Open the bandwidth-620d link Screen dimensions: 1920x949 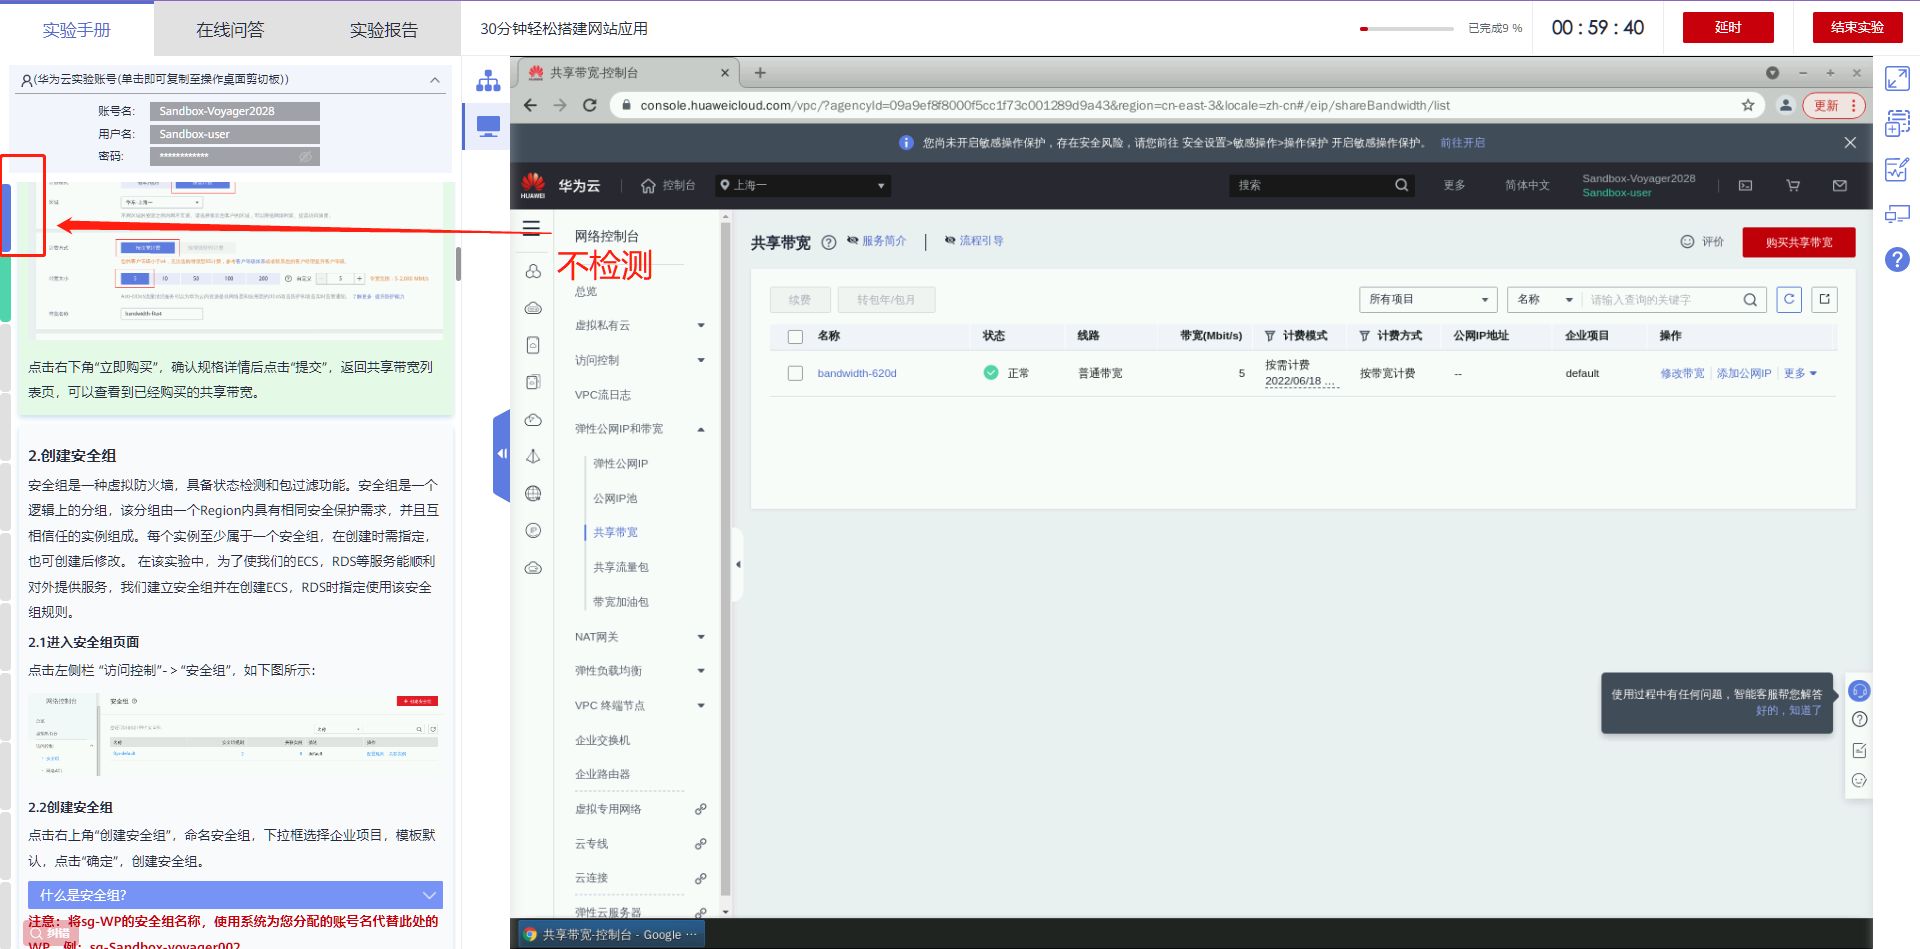coord(857,373)
